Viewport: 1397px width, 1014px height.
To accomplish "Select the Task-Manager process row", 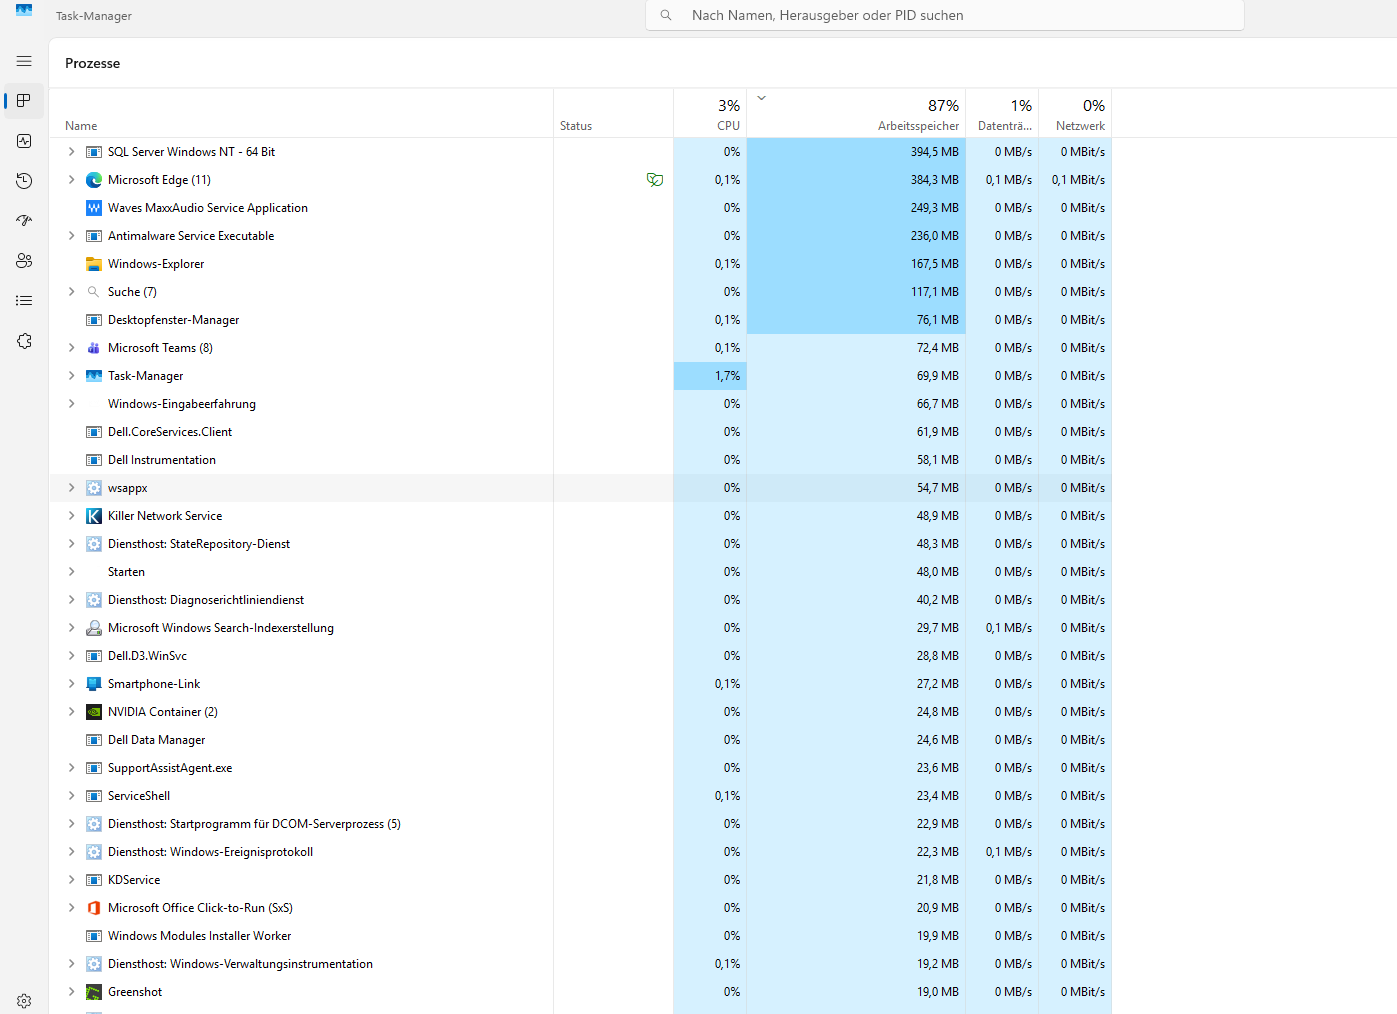I will click(x=580, y=376).
